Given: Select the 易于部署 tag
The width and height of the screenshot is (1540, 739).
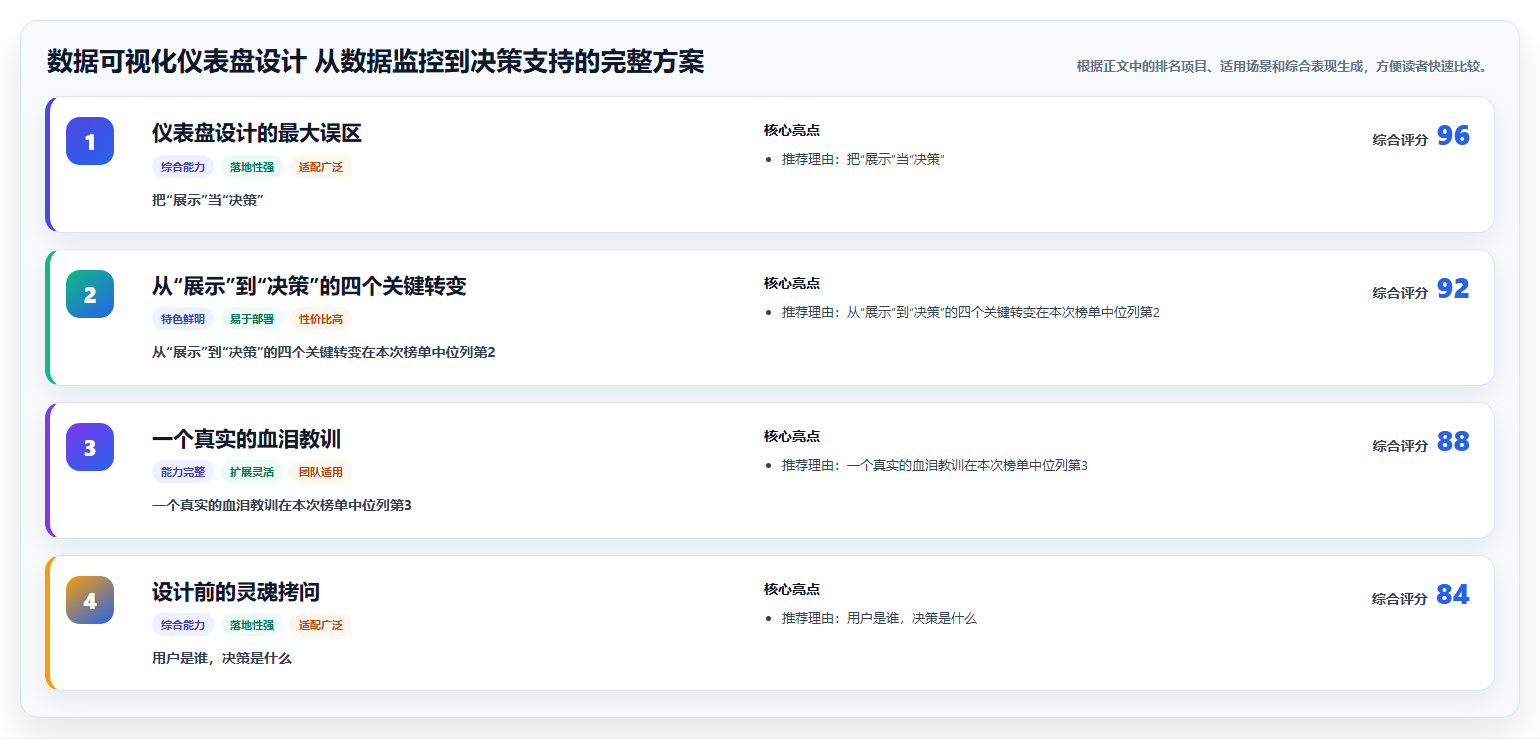Looking at the screenshot, I should coord(252,320).
